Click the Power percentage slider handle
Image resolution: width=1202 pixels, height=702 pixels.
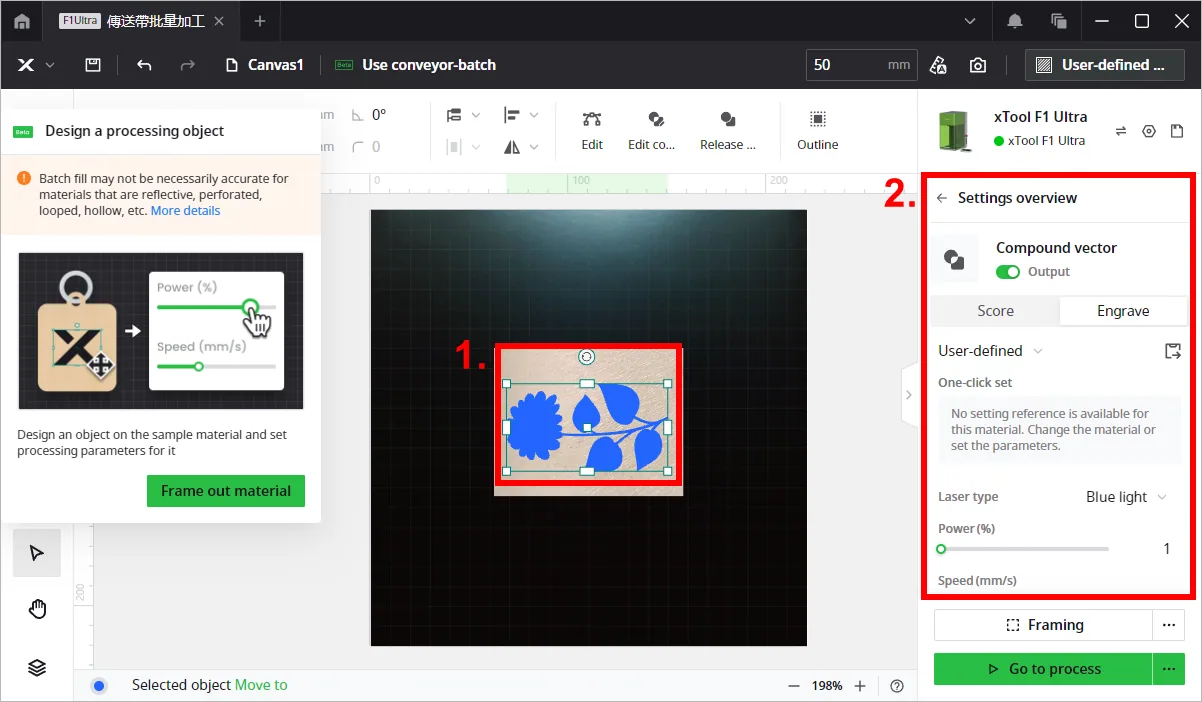coord(941,549)
